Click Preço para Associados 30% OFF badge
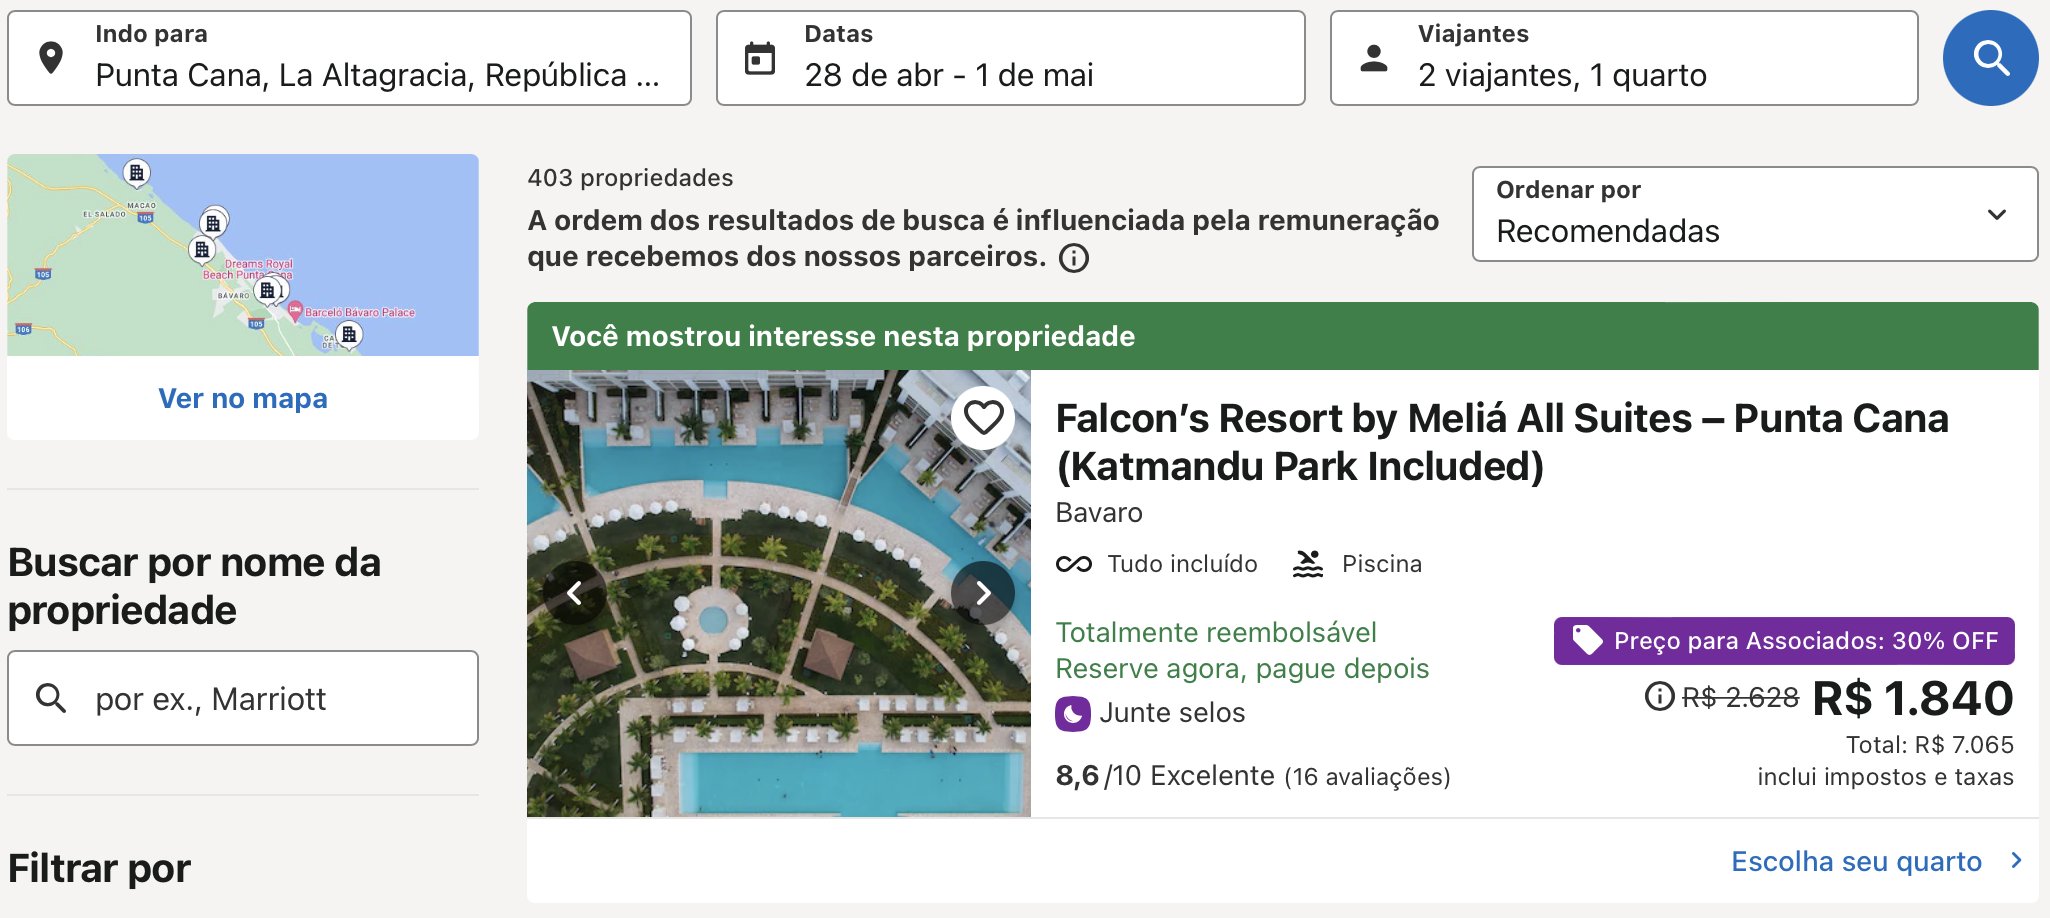 [1784, 641]
